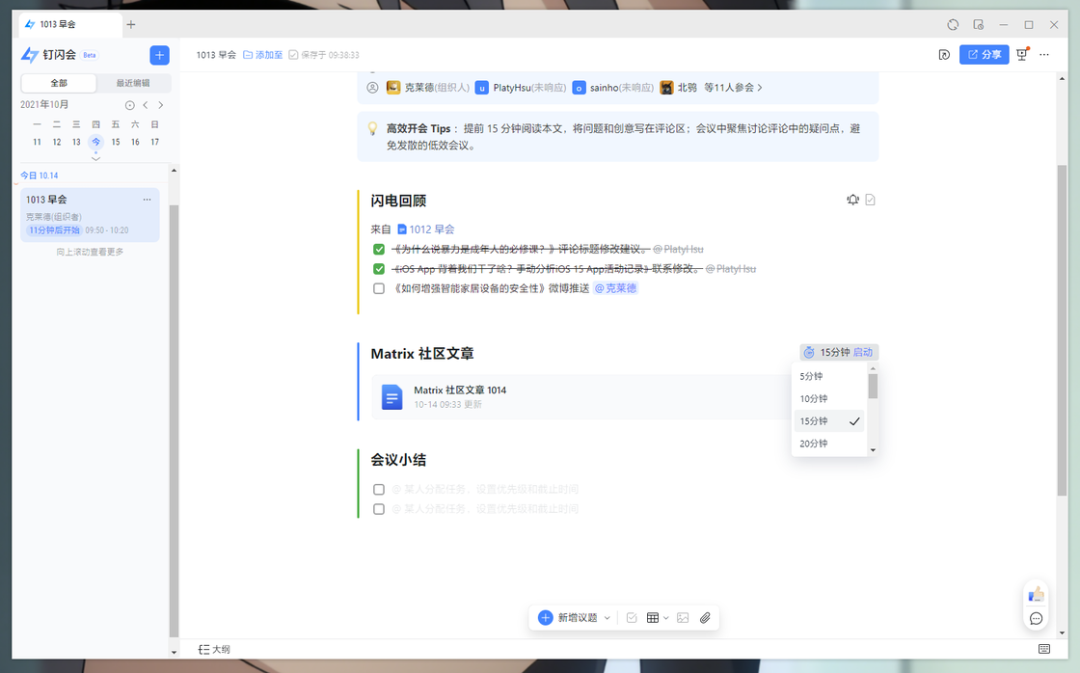The width and height of the screenshot is (1080, 673).
Task: Click the task checklist icon in the 闪电回顾 header
Action: coord(871,200)
